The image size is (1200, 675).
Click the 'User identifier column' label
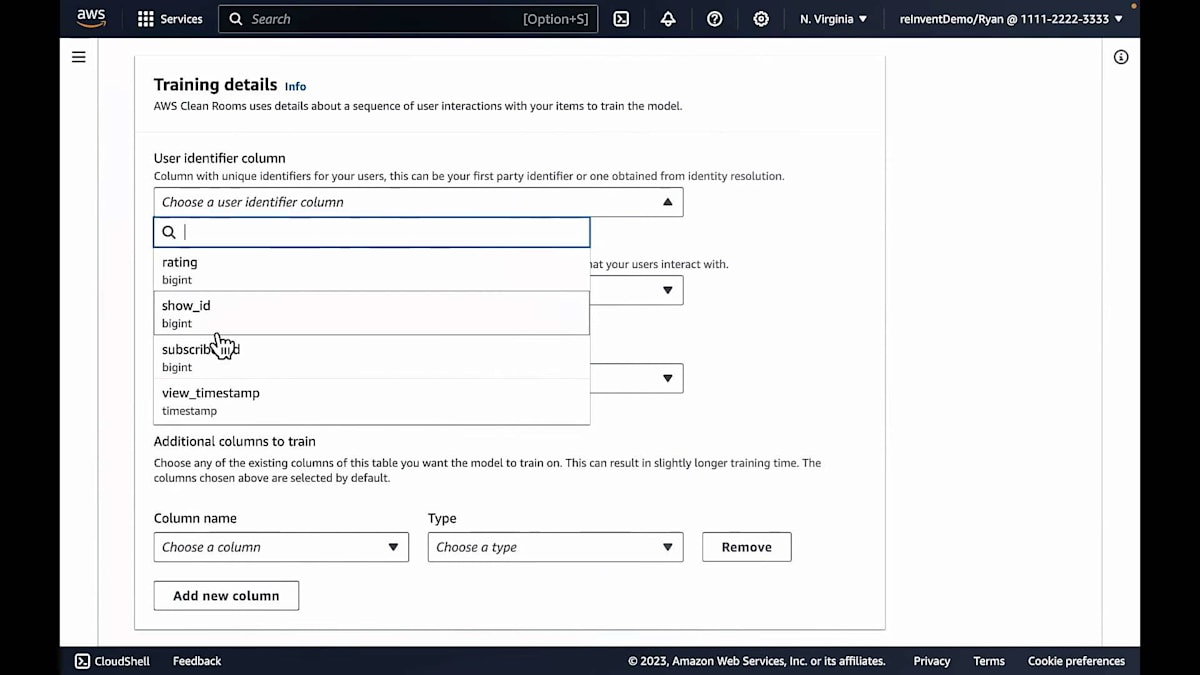coord(219,158)
